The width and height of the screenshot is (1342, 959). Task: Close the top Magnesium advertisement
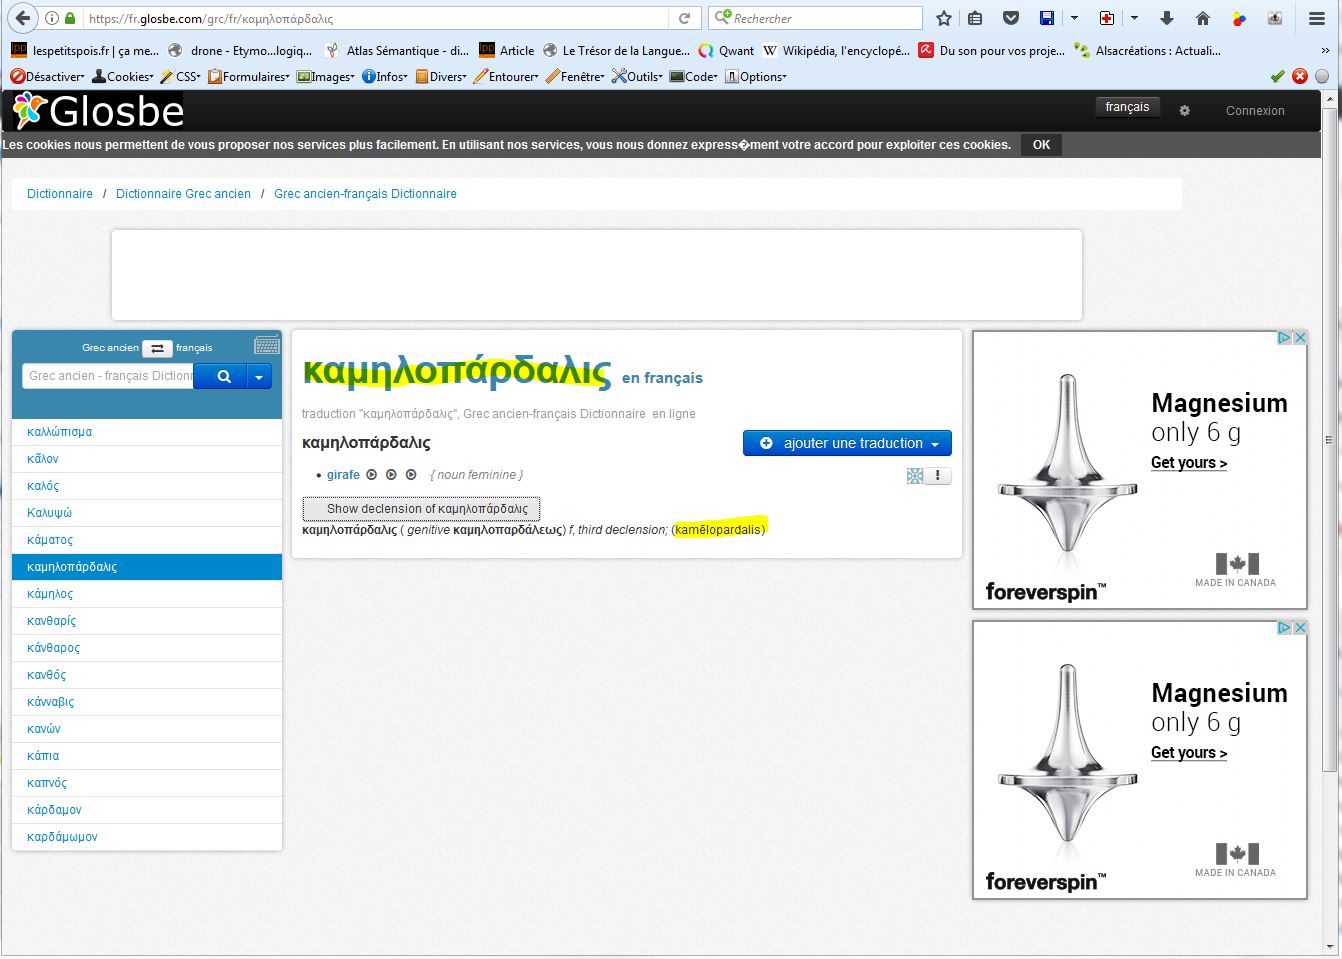1300,338
